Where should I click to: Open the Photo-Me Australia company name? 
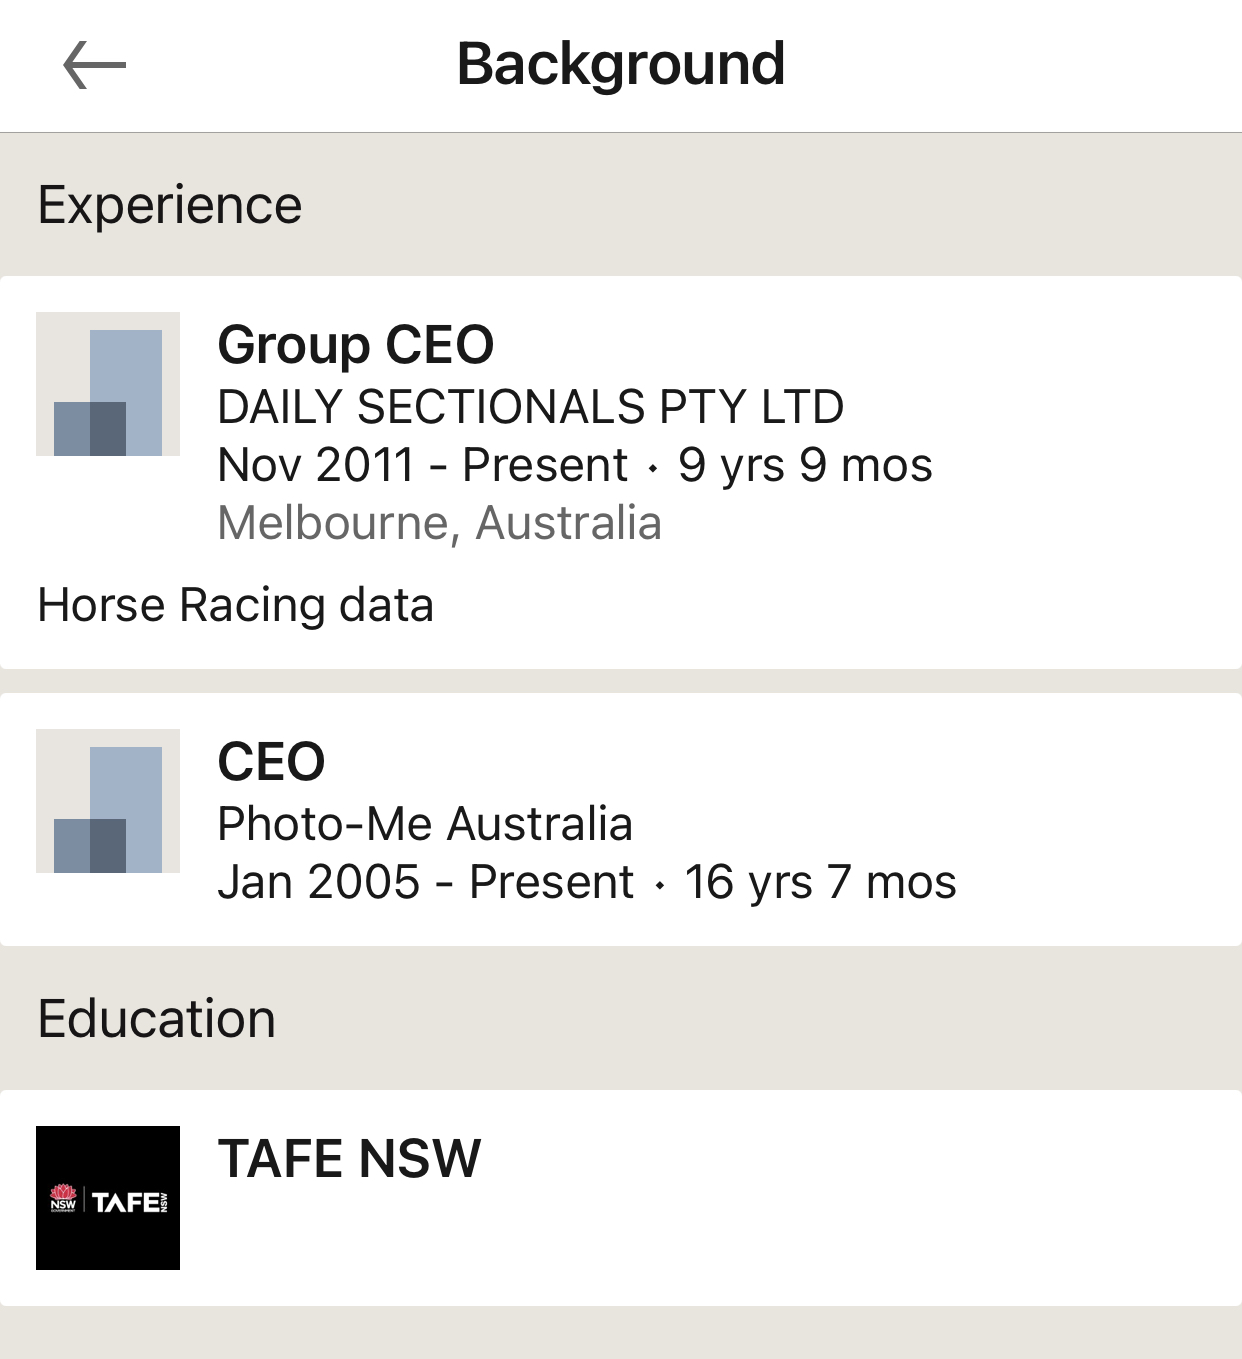(x=425, y=824)
